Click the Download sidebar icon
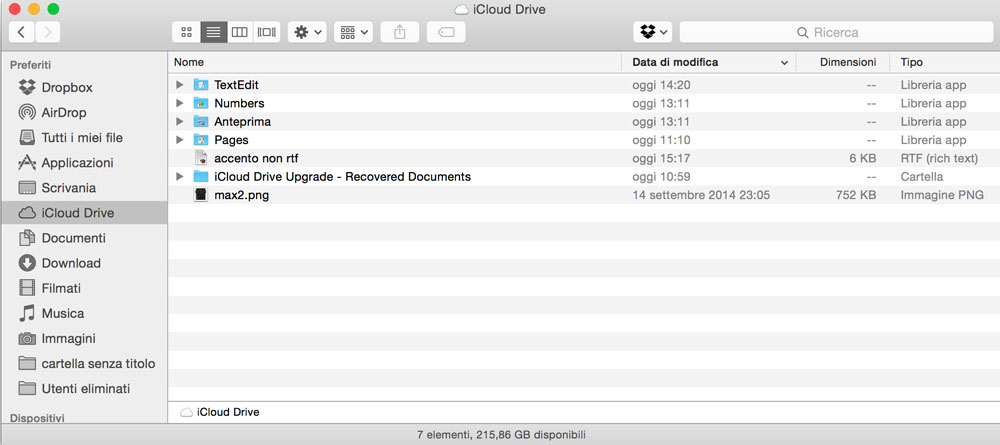The image size is (1000, 445). click(27, 263)
